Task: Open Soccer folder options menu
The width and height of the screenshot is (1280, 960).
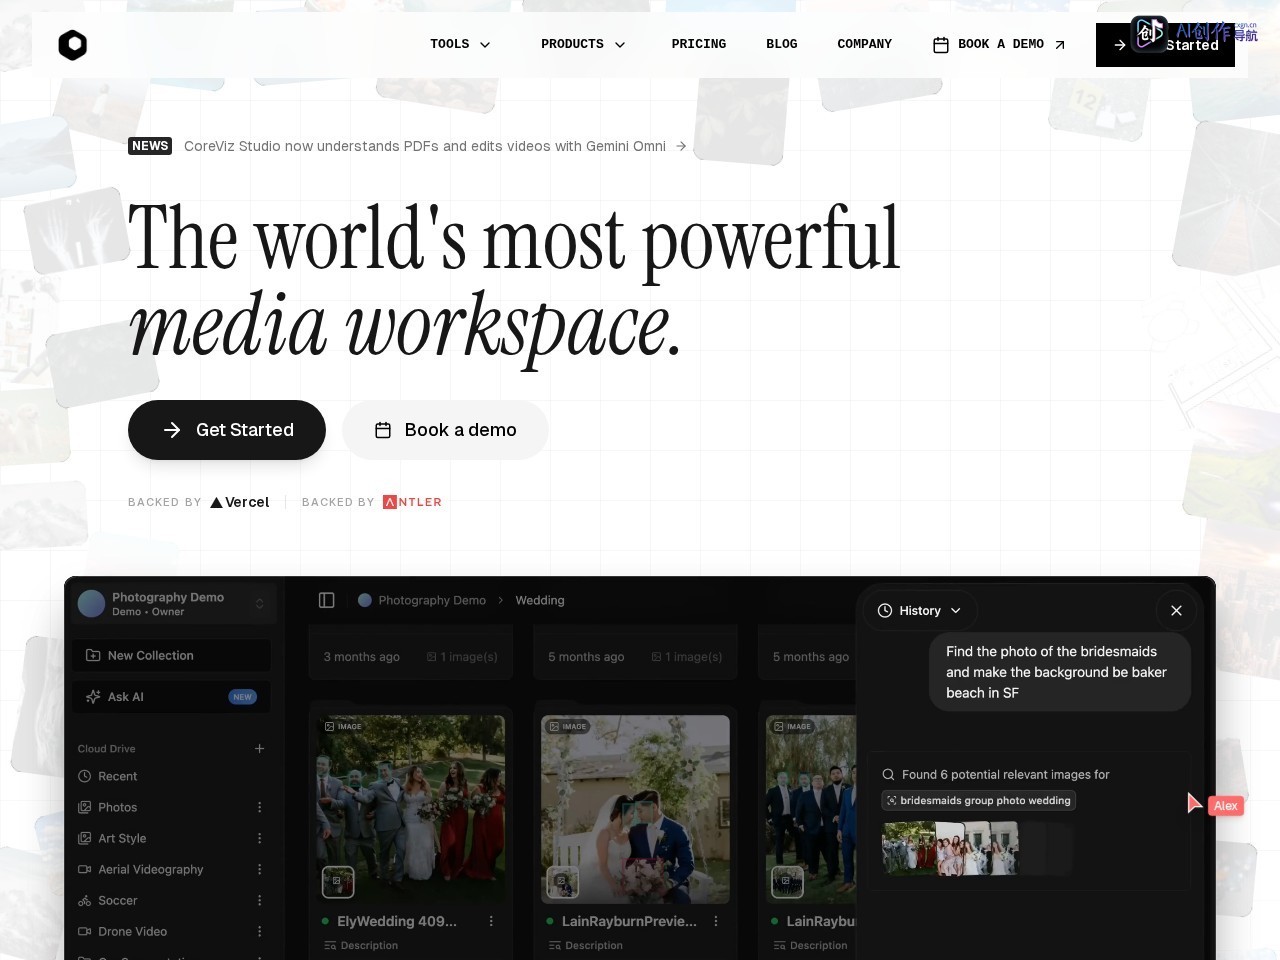Action: click(259, 900)
